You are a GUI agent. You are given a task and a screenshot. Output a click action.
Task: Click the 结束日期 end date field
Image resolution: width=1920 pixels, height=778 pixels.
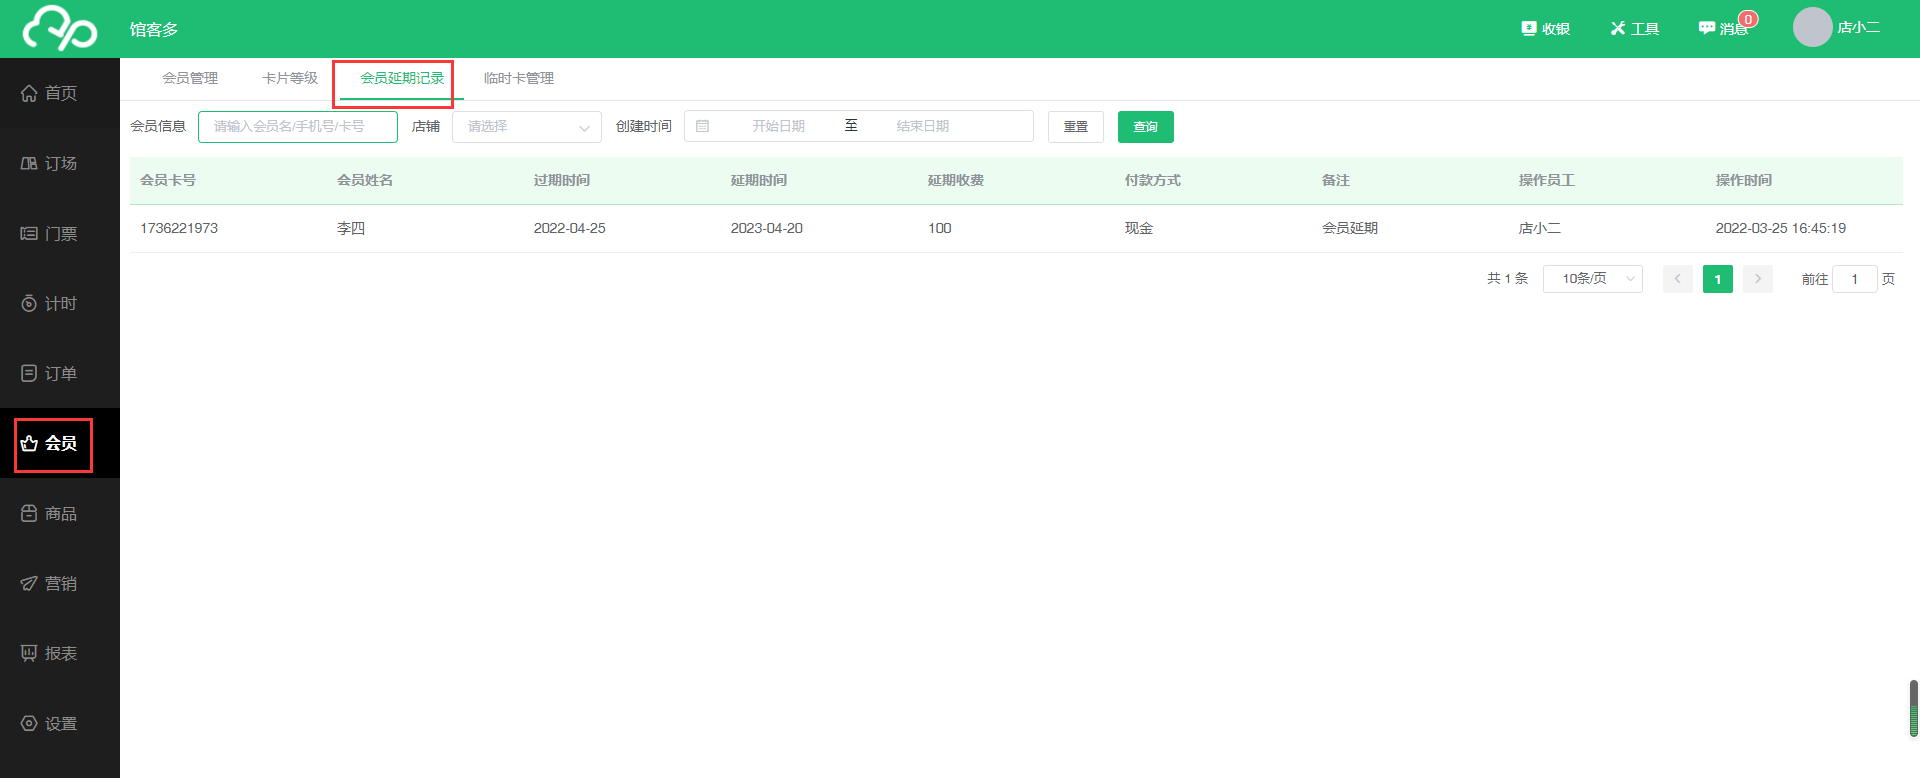pos(923,126)
